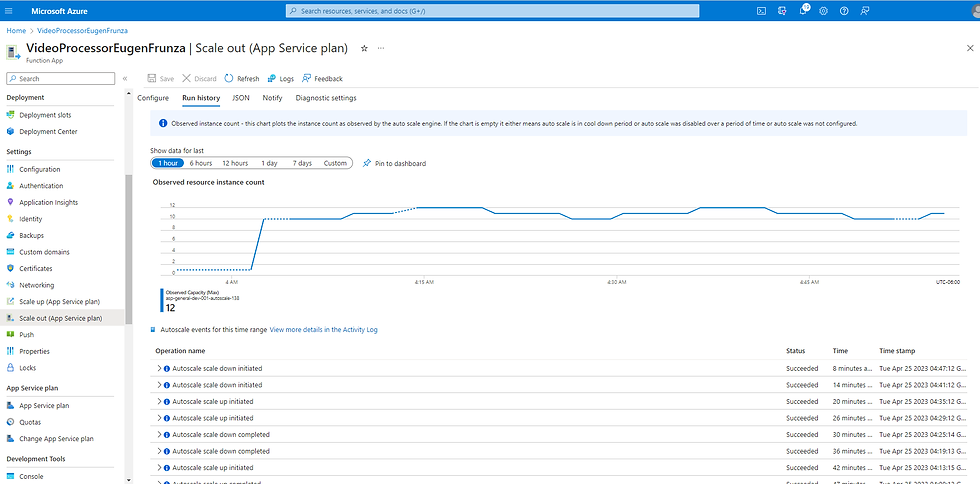Click the sidebar vertical scrollbar
Viewport: 980px width, 484px height.
coord(129,250)
